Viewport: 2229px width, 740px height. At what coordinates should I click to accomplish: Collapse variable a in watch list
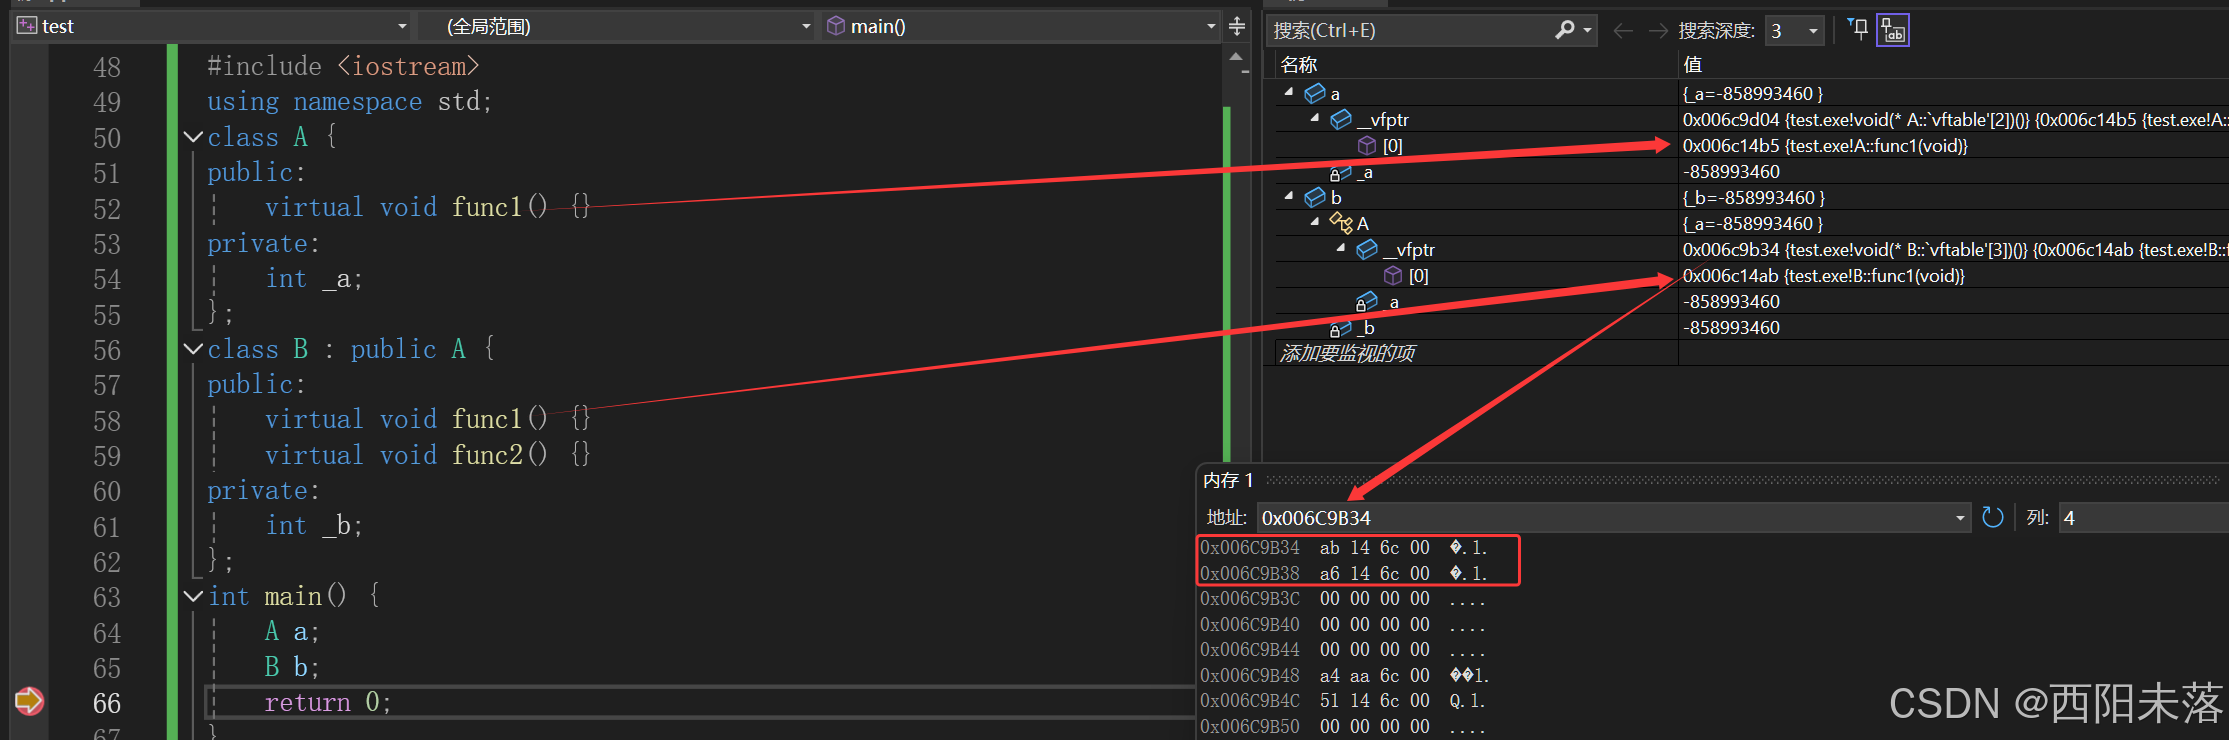tap(1289, 92)
